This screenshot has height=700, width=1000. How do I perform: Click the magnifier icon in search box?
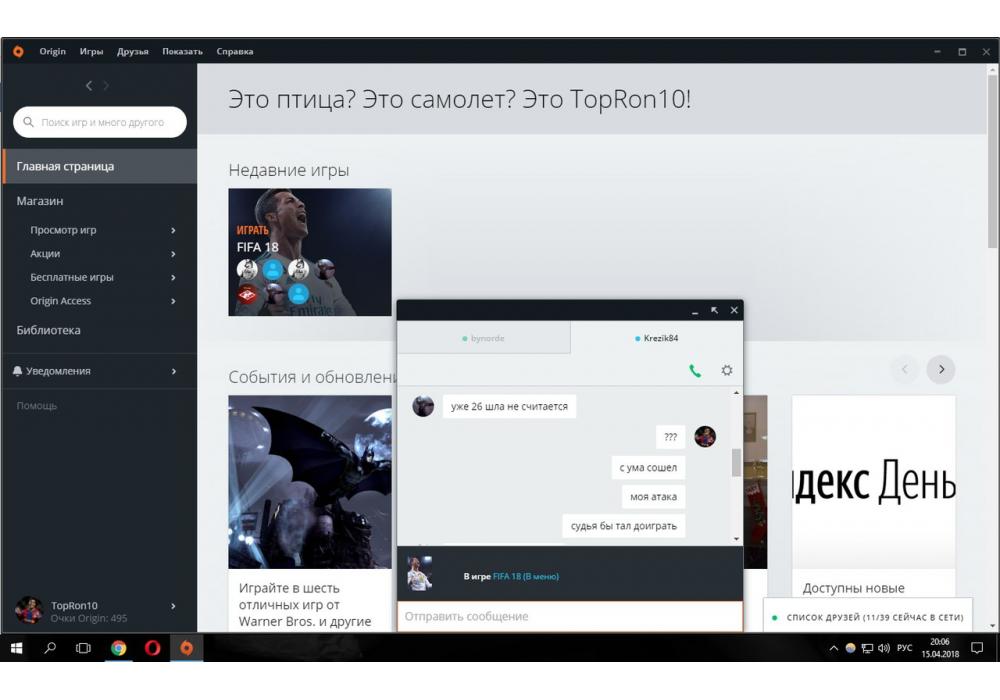[x=28, y=122]
